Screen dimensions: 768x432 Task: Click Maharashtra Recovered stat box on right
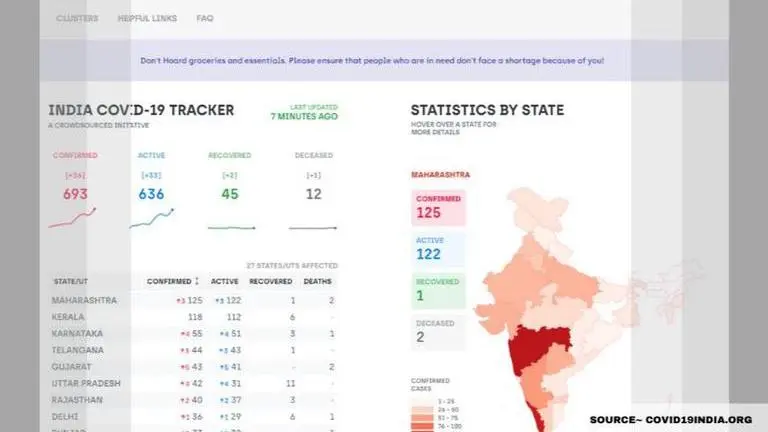[x=438, y=291]
